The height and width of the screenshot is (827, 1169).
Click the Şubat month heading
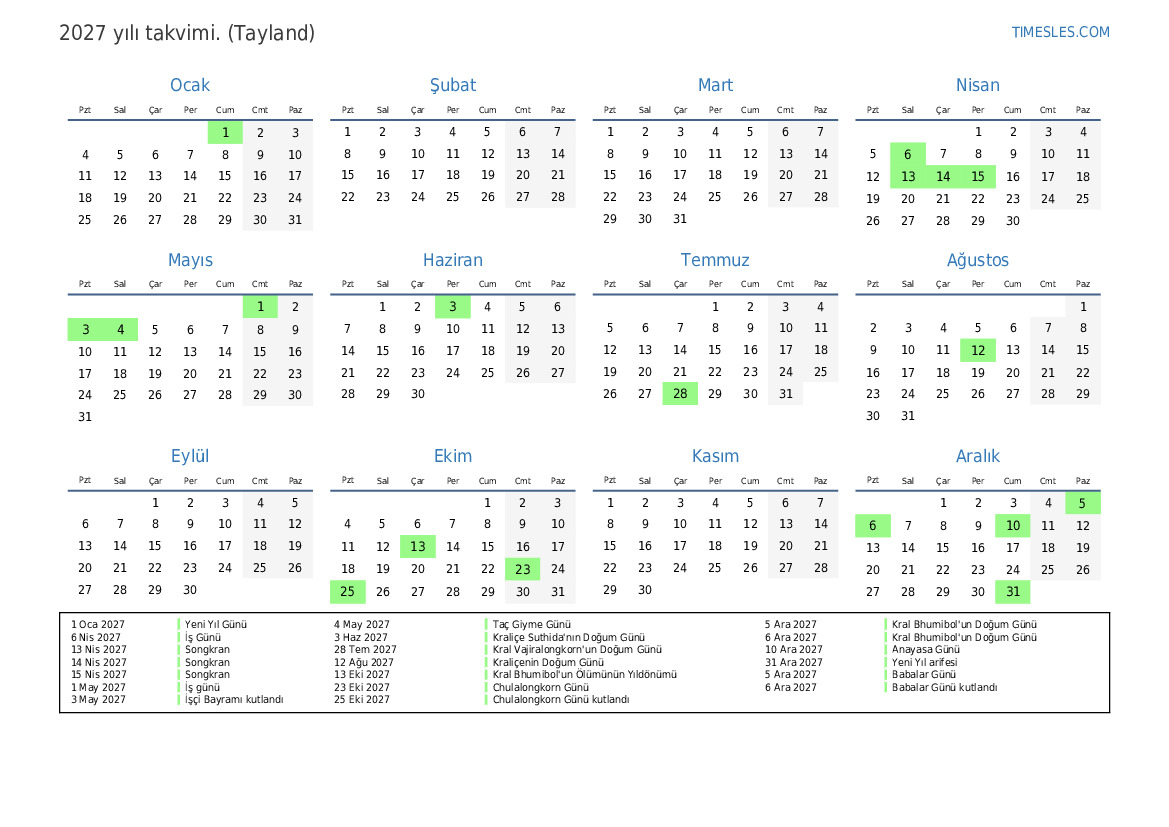[452, 85]
